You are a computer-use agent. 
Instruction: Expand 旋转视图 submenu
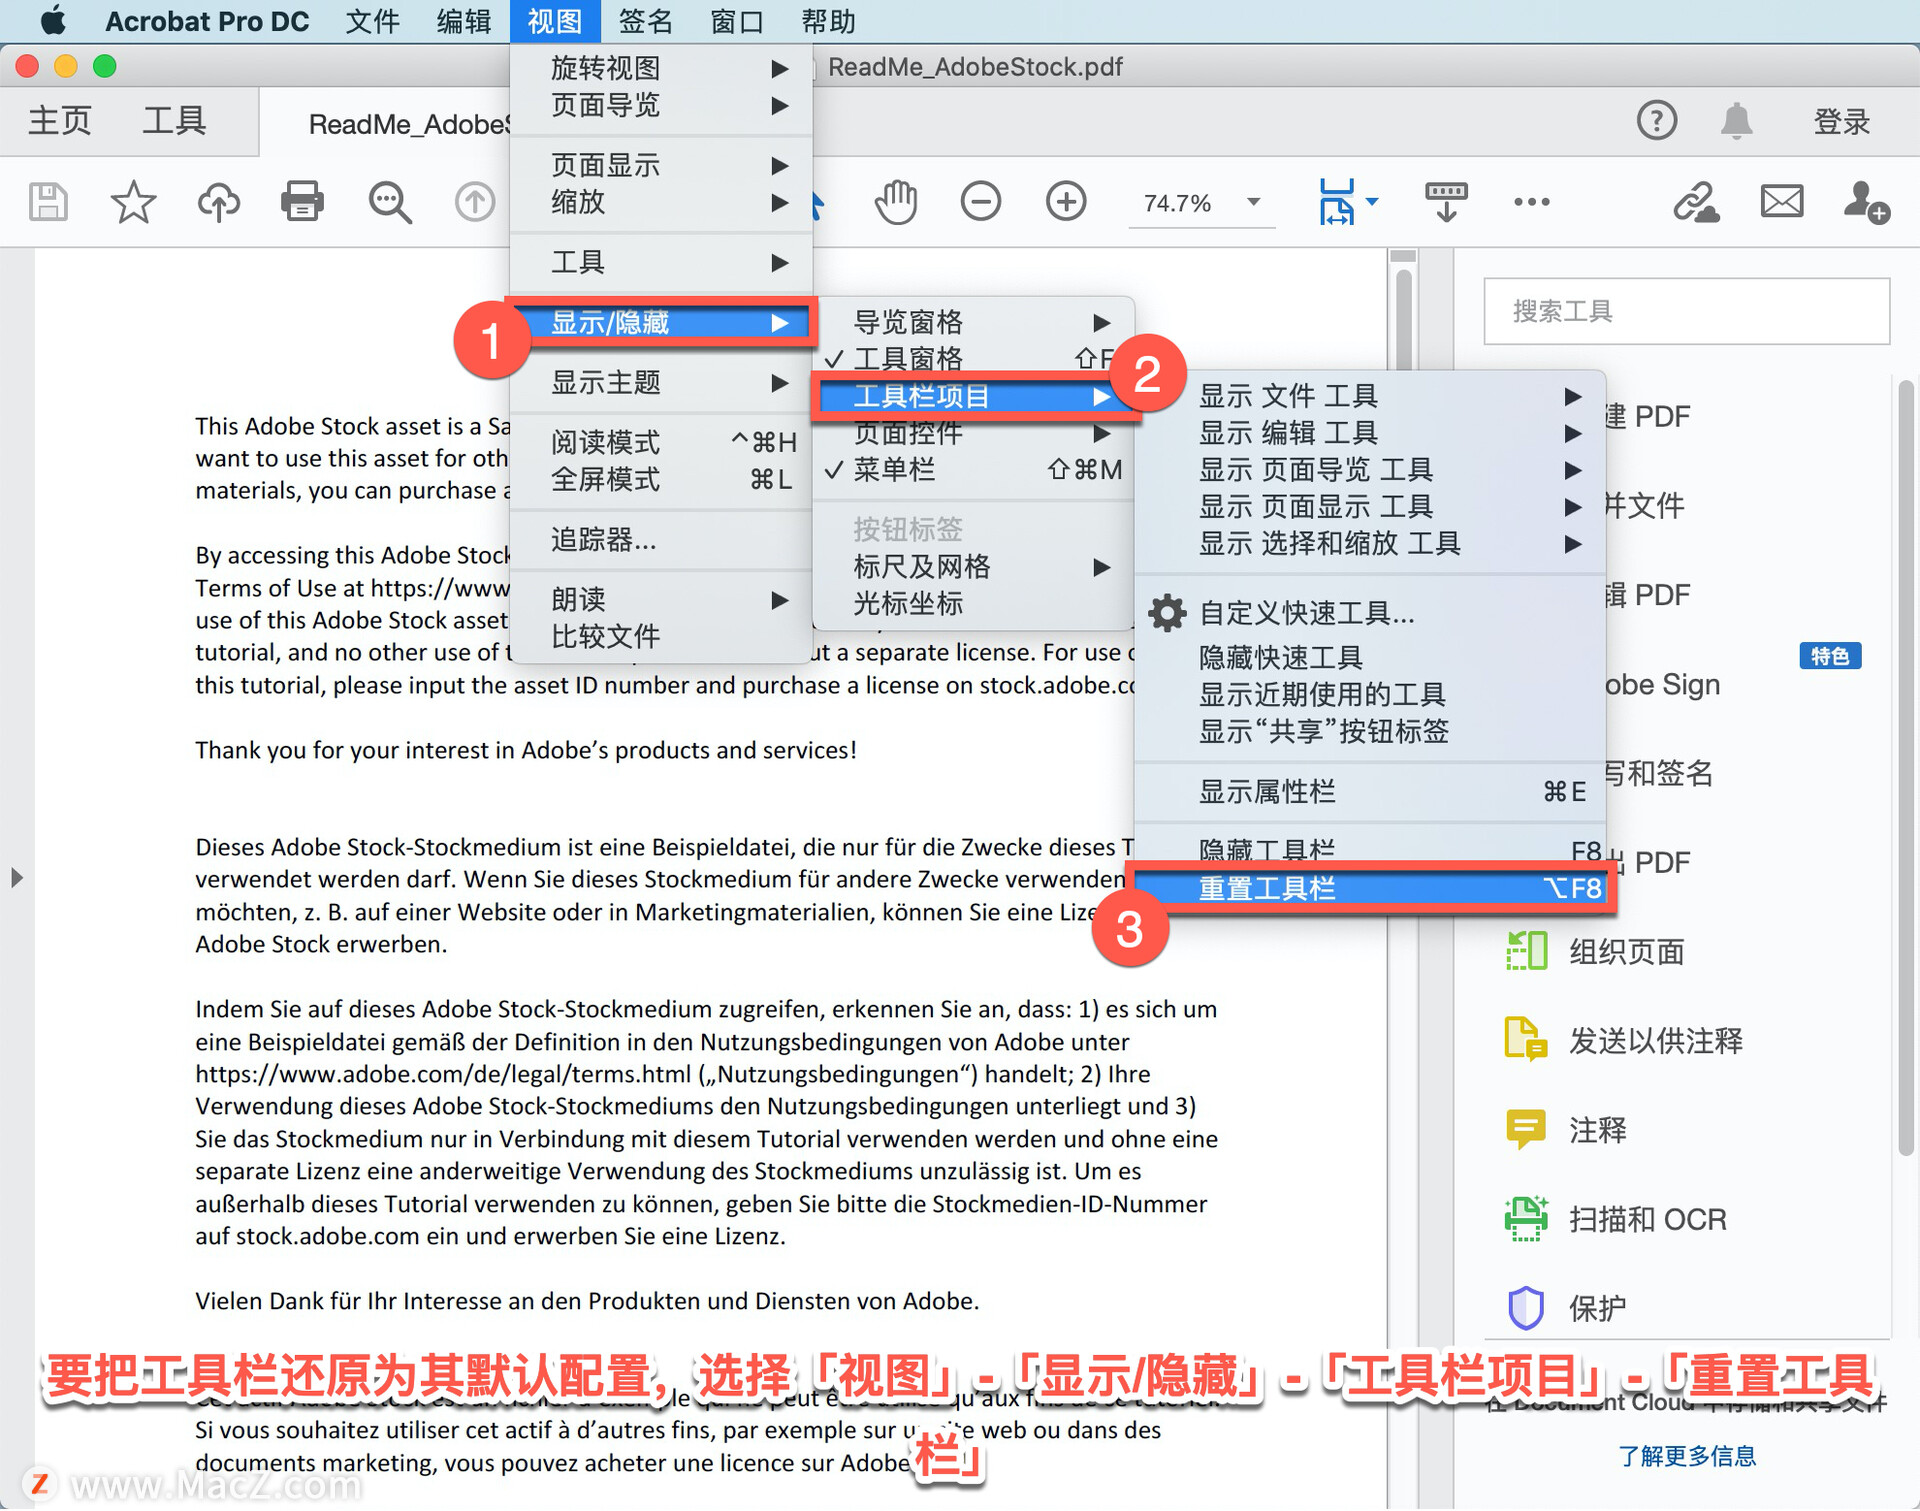(661, 68)
